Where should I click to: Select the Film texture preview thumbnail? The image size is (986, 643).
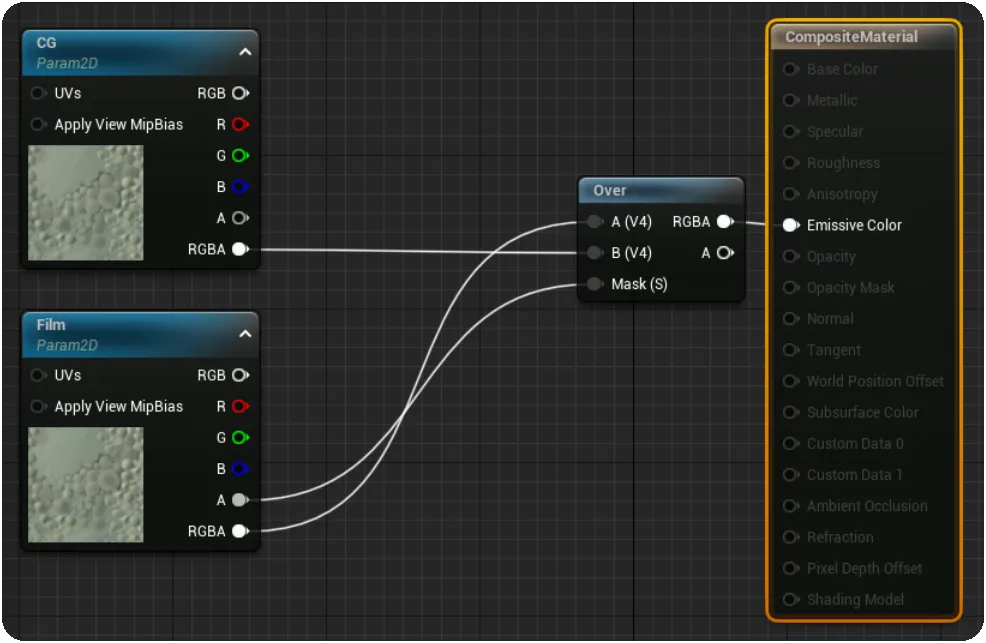click(86, 485)
